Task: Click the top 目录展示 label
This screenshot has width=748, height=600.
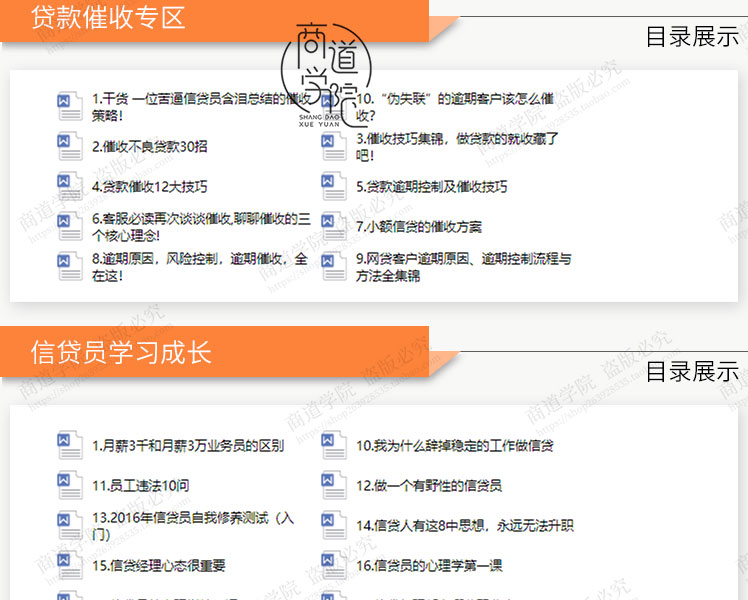Action: click(x=692, y=37)
